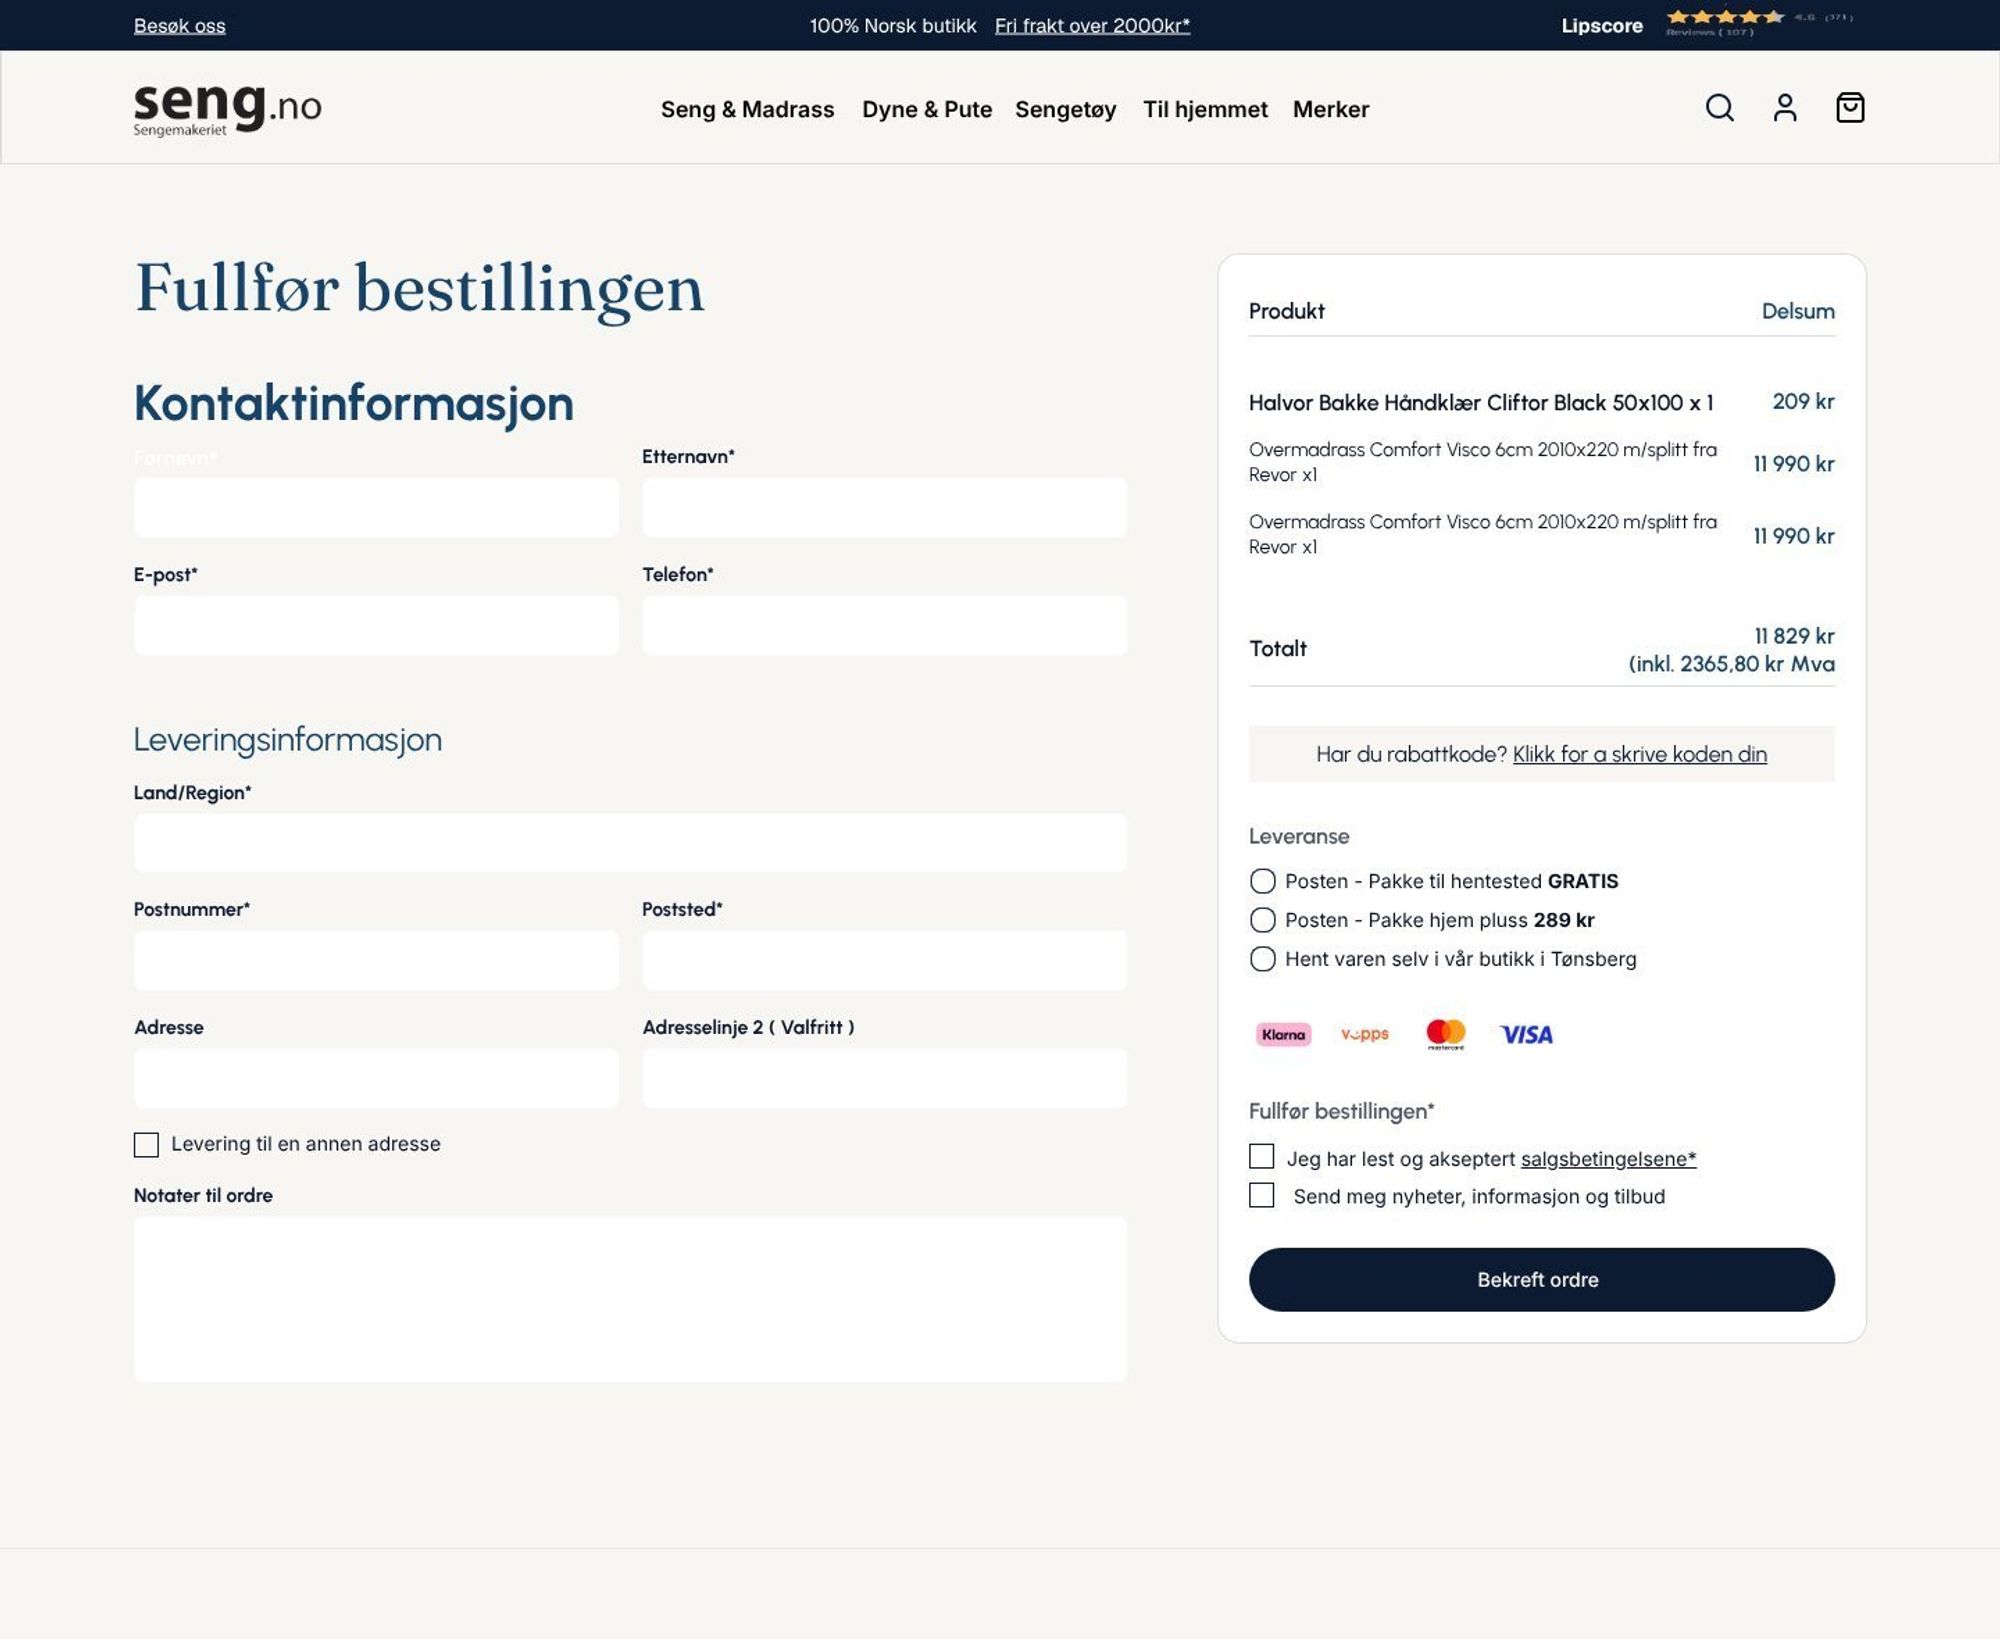Open Dyne & Pute menu
The image size is (2000, 1639).
click(x=927, y=109)
